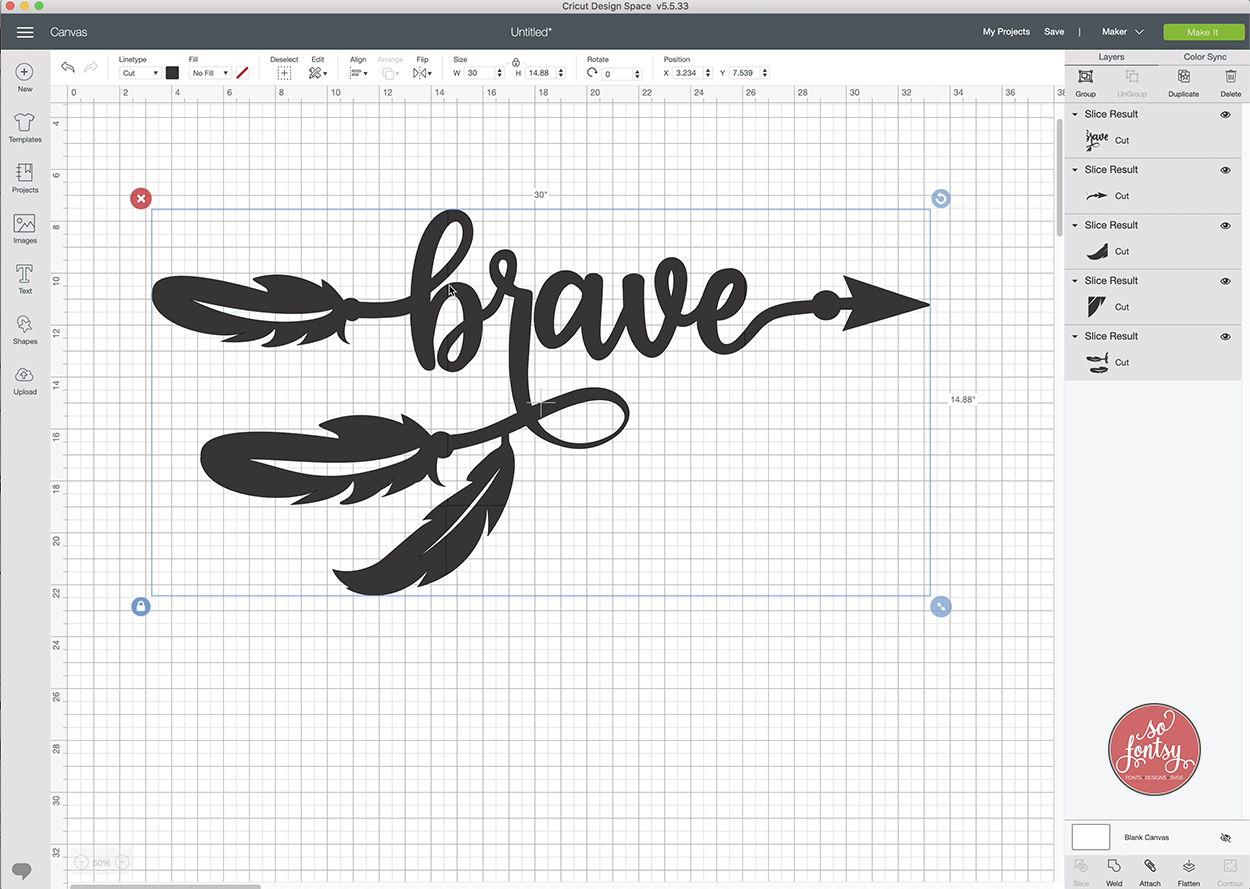Click the green Make It button
The height and width of the screenshot is (889, 1250).
(1202, 32)
